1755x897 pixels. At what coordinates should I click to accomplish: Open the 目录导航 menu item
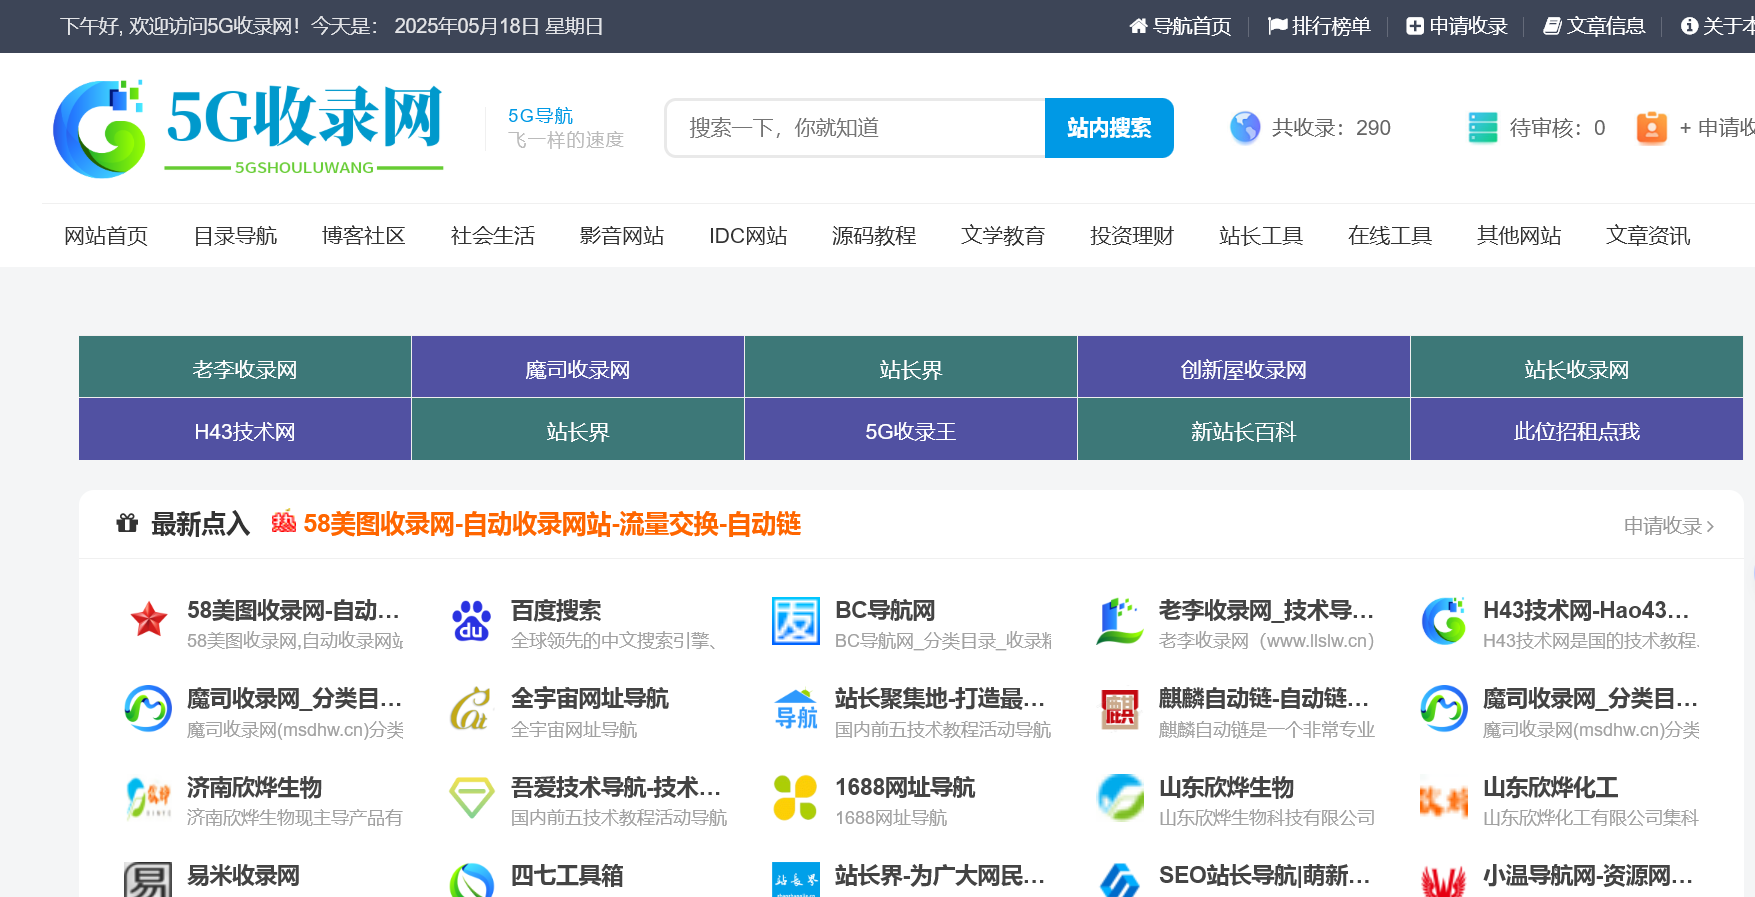[235, 236]
